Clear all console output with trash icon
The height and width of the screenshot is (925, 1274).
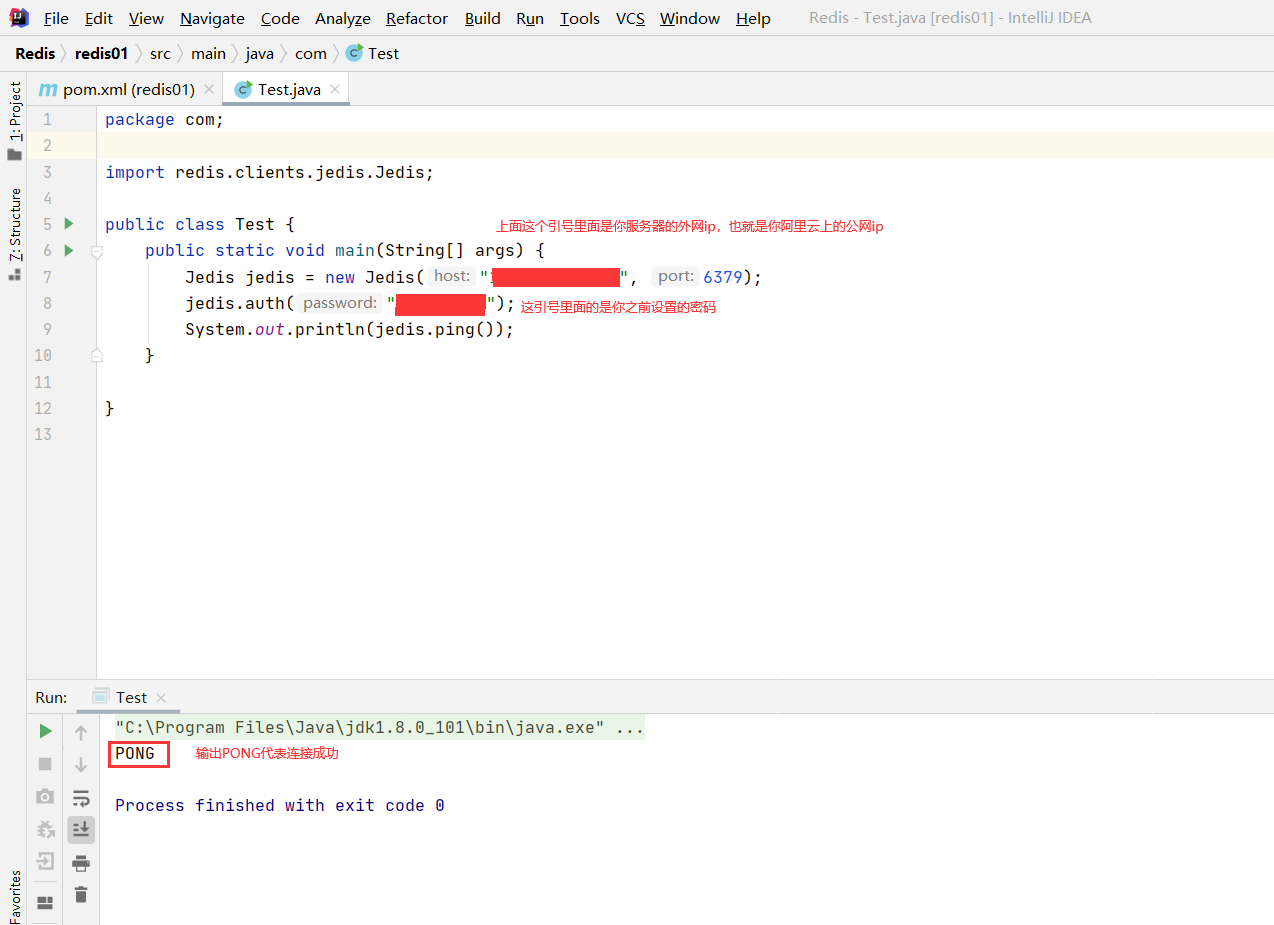81,894
